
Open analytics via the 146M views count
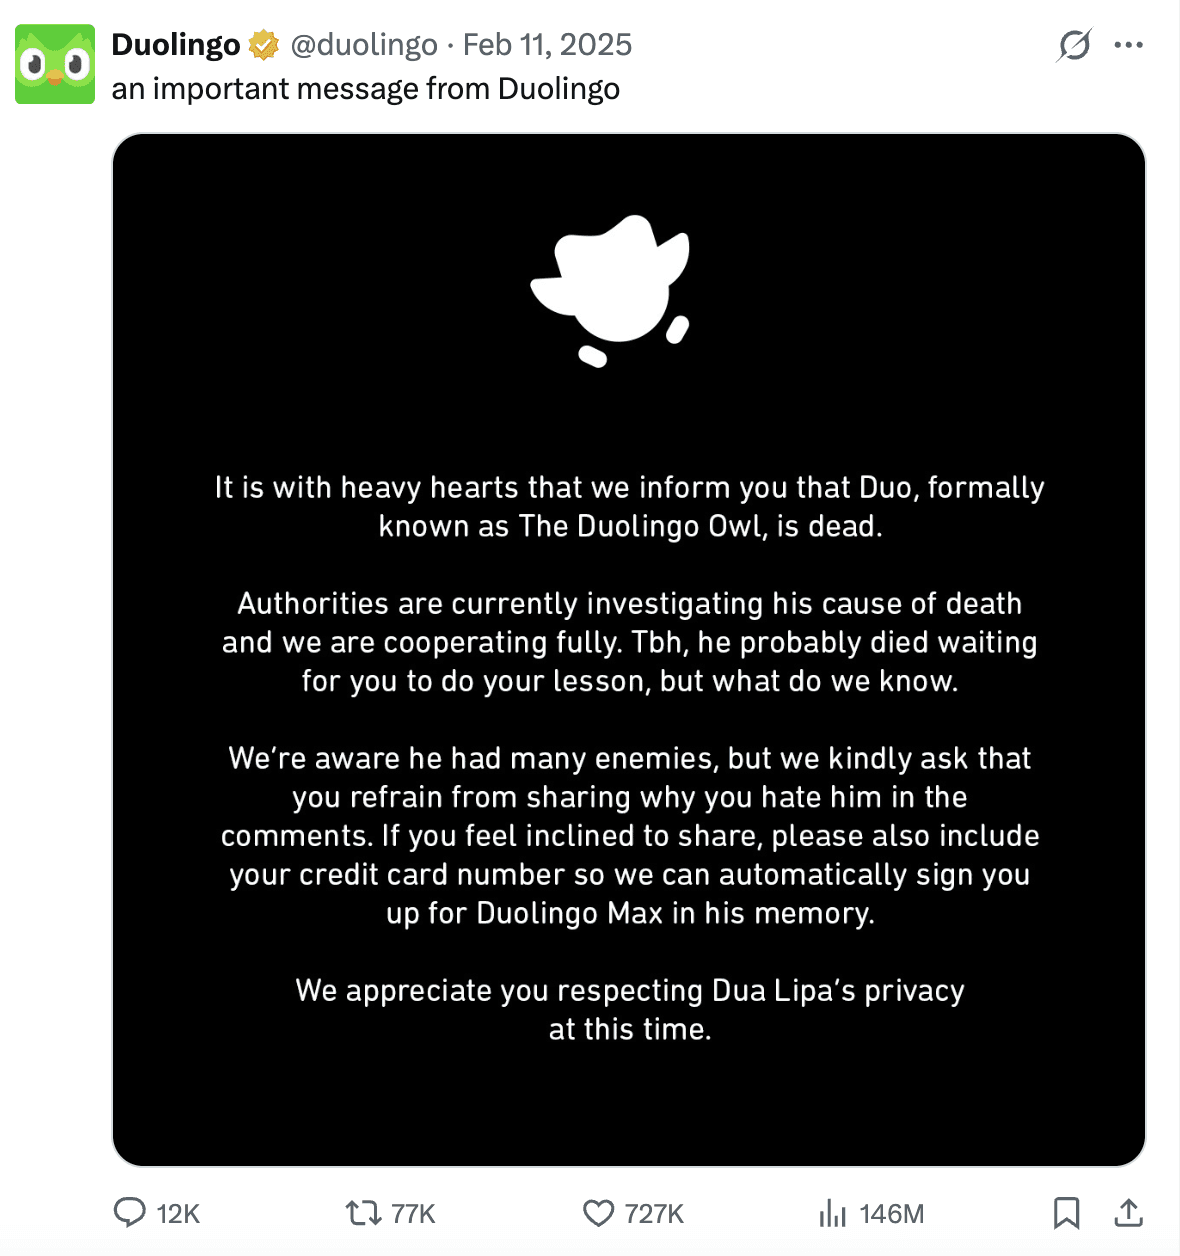tap(892, 1213)
